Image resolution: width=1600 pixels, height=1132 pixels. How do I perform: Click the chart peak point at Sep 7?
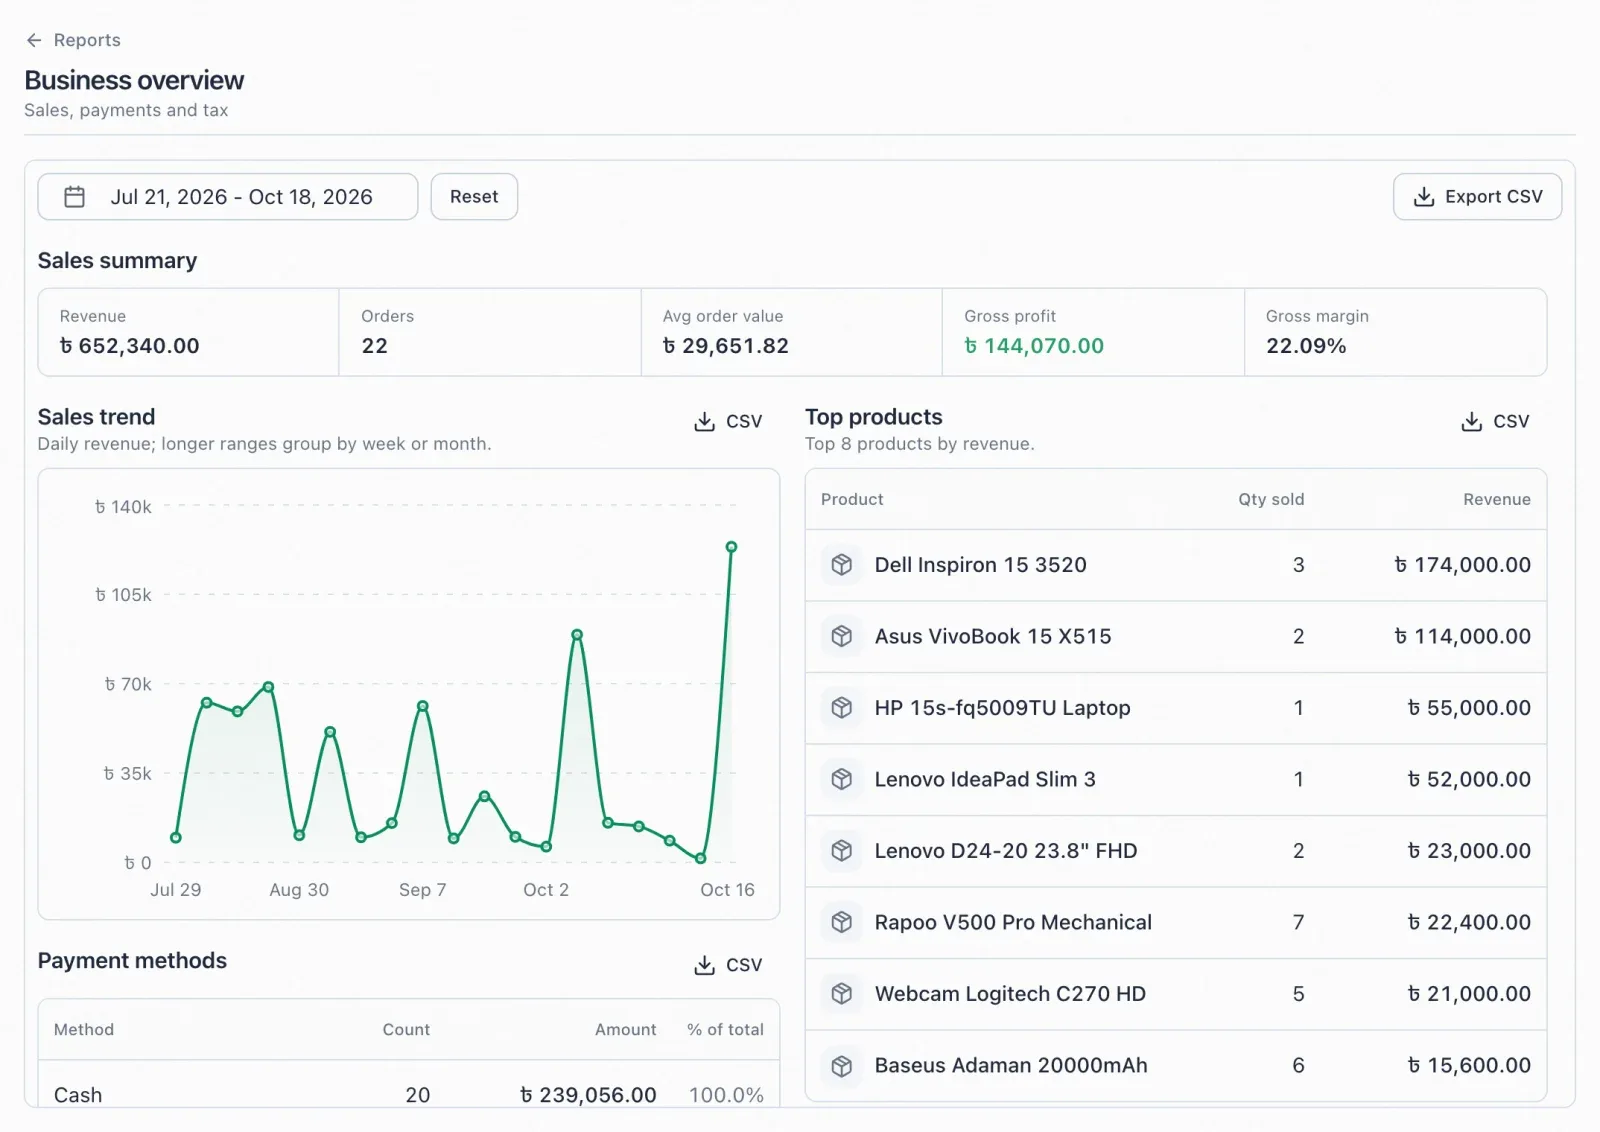point(423,706)
